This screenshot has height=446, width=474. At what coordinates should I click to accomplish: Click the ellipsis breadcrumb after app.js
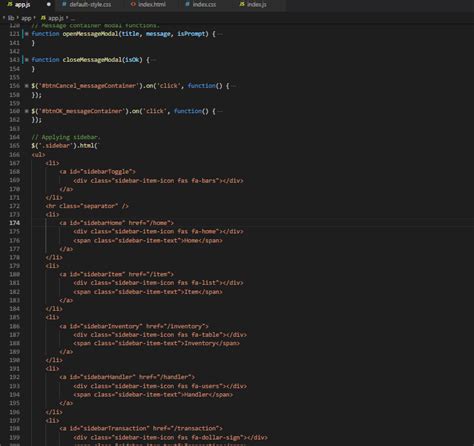73,18
